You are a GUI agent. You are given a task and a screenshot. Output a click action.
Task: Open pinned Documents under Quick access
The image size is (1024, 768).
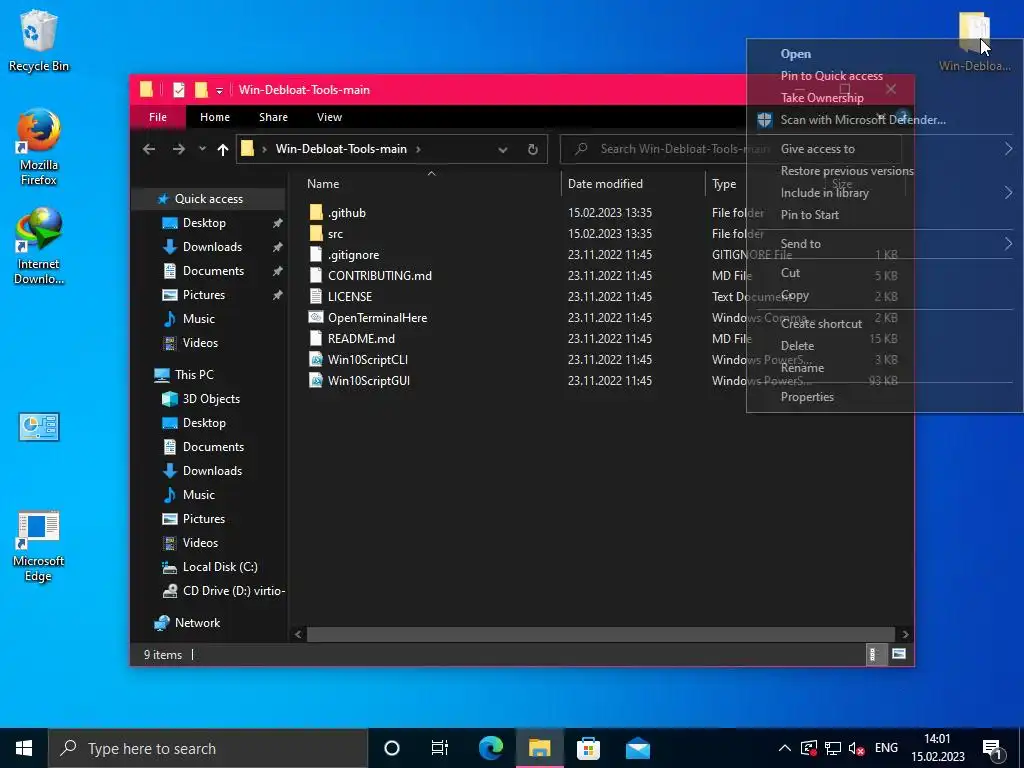point(213,270)
